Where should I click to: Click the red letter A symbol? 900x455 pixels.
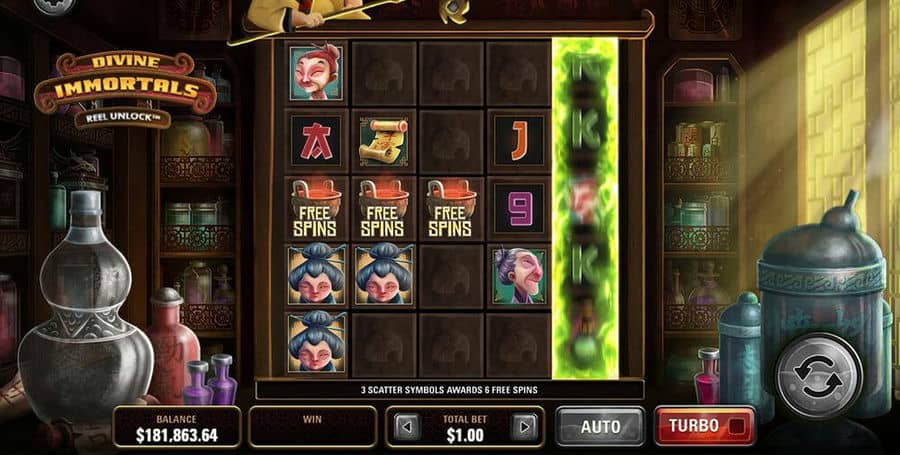coord(316,141)
